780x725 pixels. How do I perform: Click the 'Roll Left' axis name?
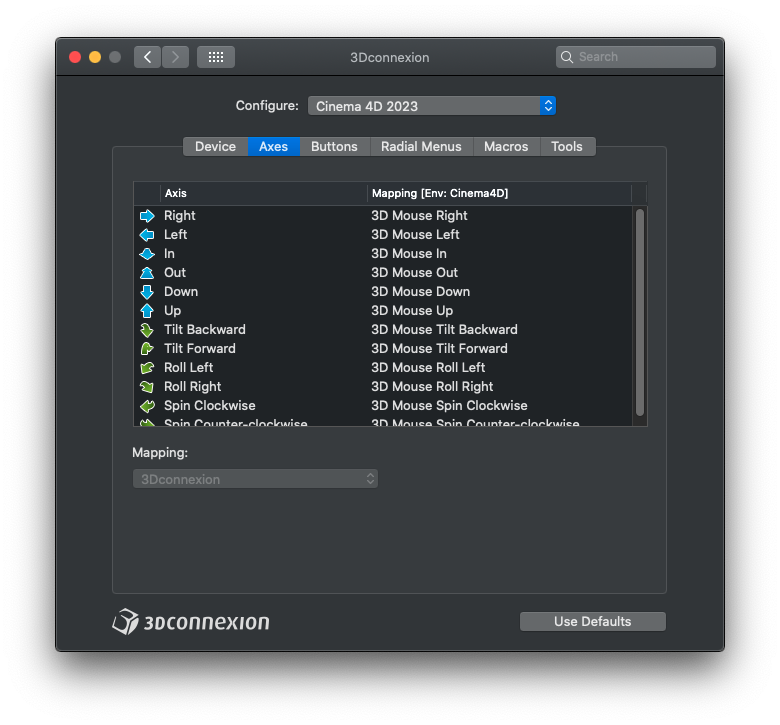pos(189,368)
